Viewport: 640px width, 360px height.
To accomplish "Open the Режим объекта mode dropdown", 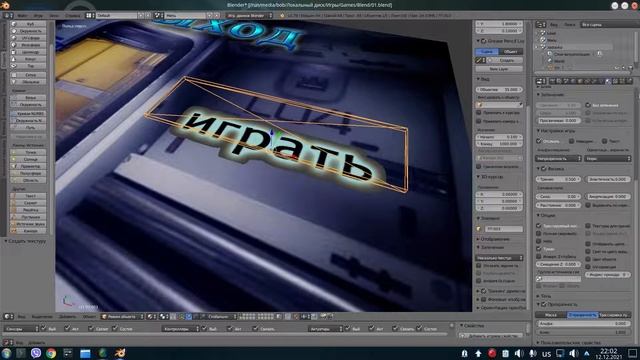I will pyautogui.click(x=122, y=316).
